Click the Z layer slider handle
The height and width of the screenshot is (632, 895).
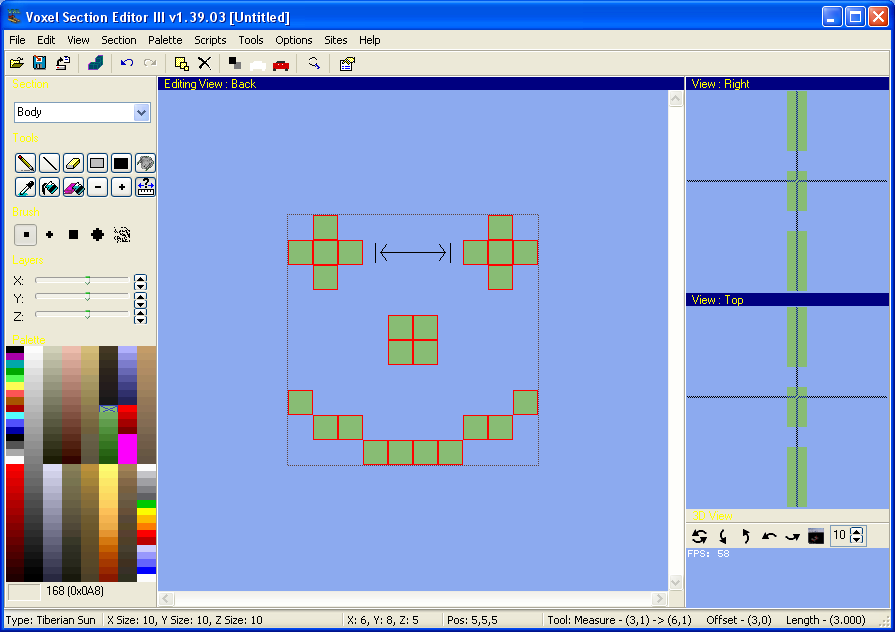point(87,315)
